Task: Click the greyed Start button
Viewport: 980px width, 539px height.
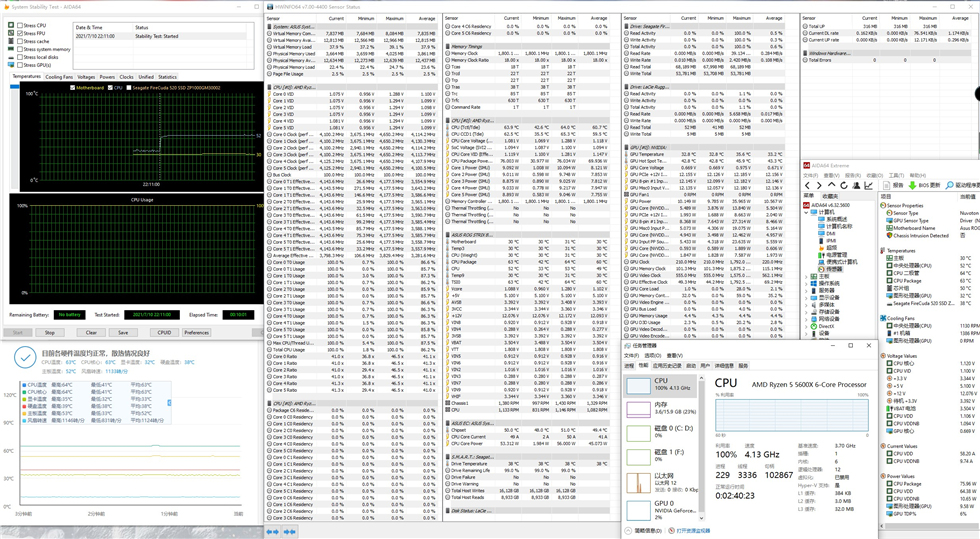Action: point(18,333)
